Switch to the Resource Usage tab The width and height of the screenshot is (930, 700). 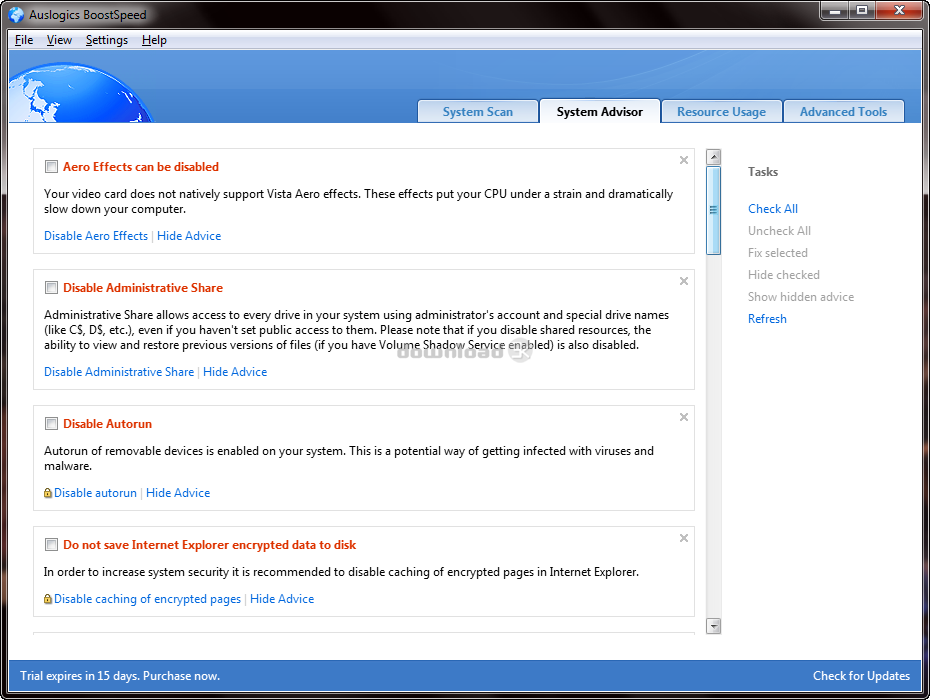point(721,112)
